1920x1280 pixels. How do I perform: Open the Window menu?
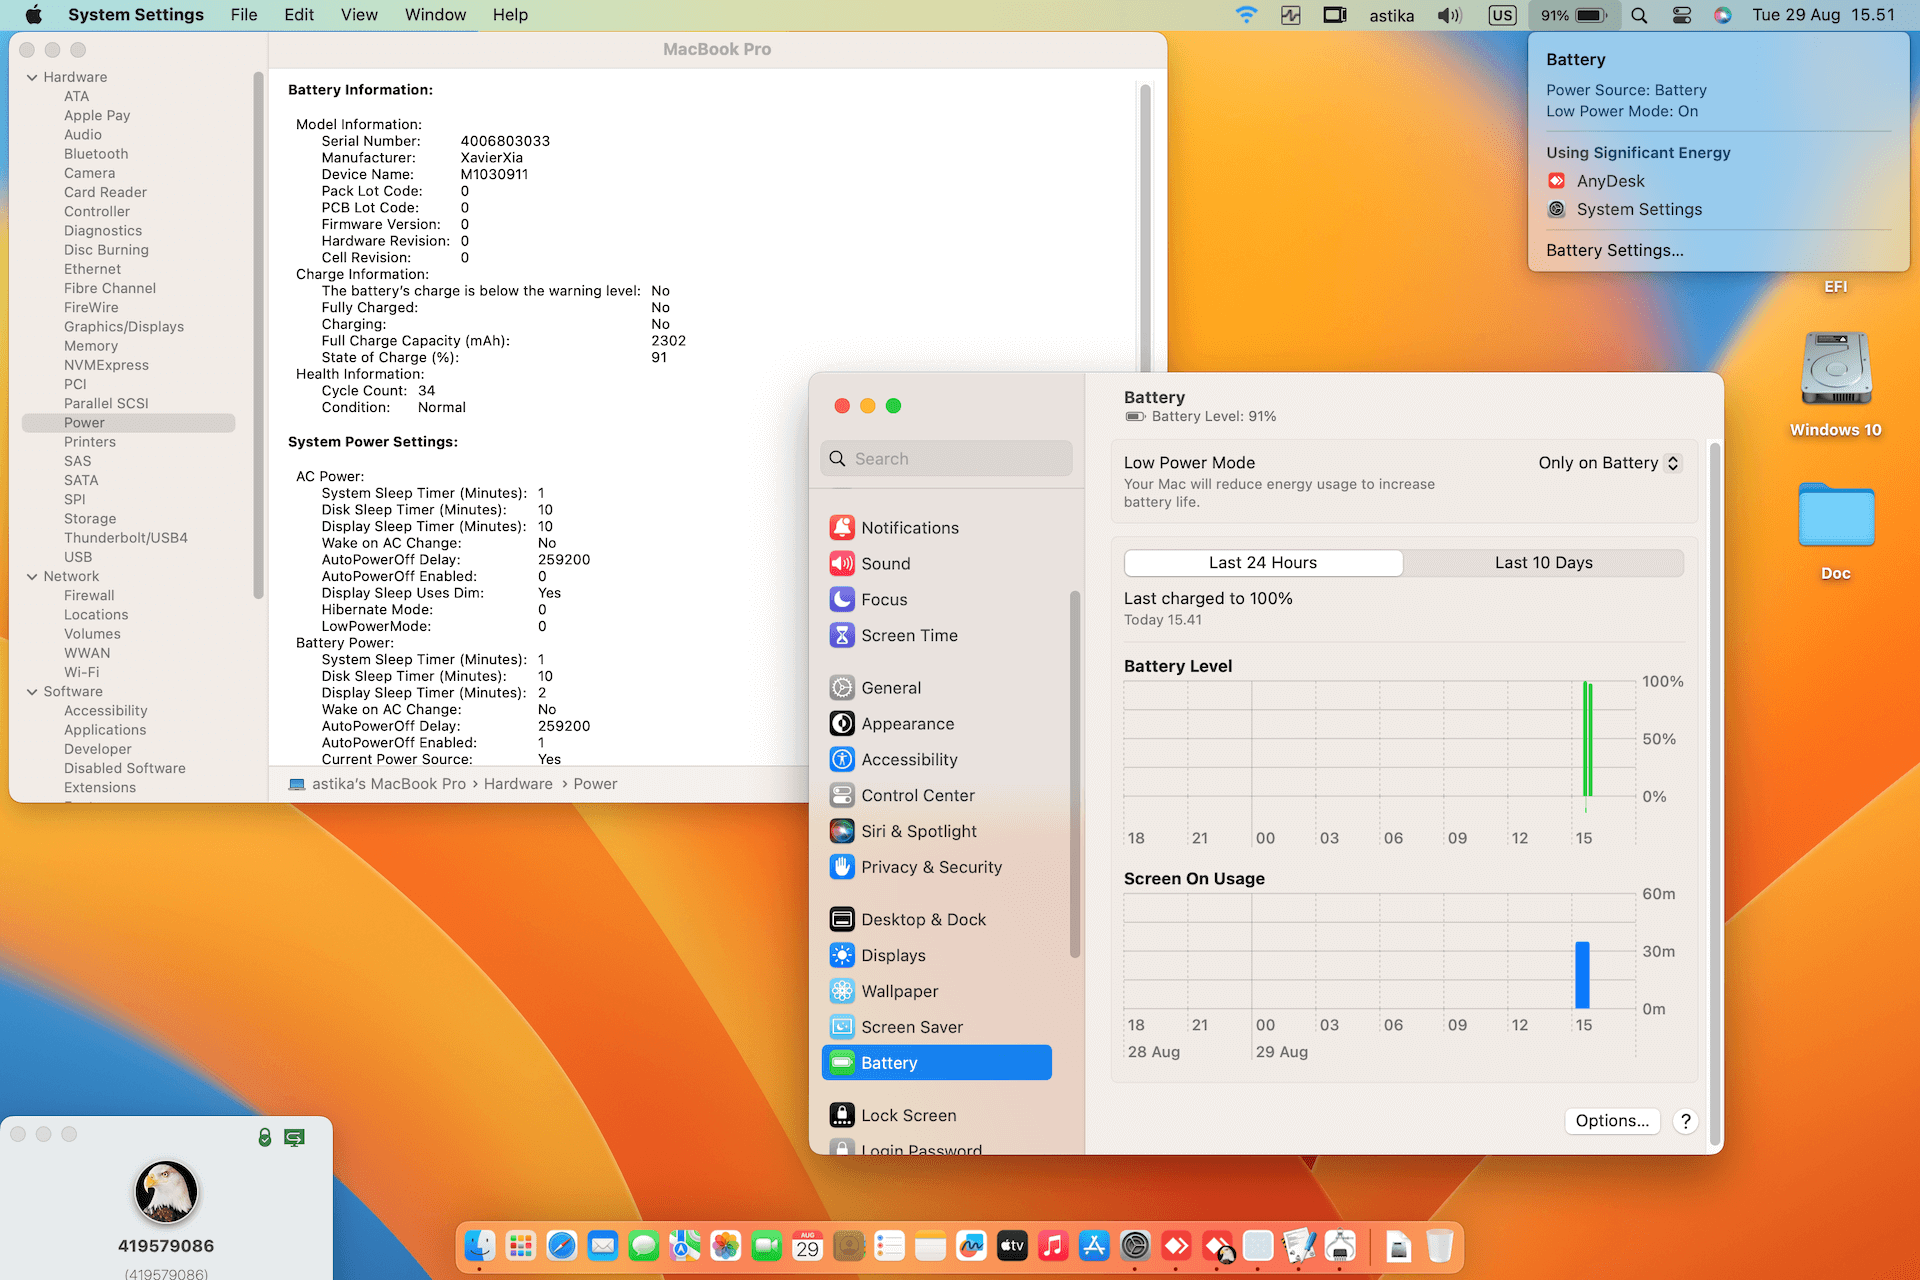pos(434,14)
